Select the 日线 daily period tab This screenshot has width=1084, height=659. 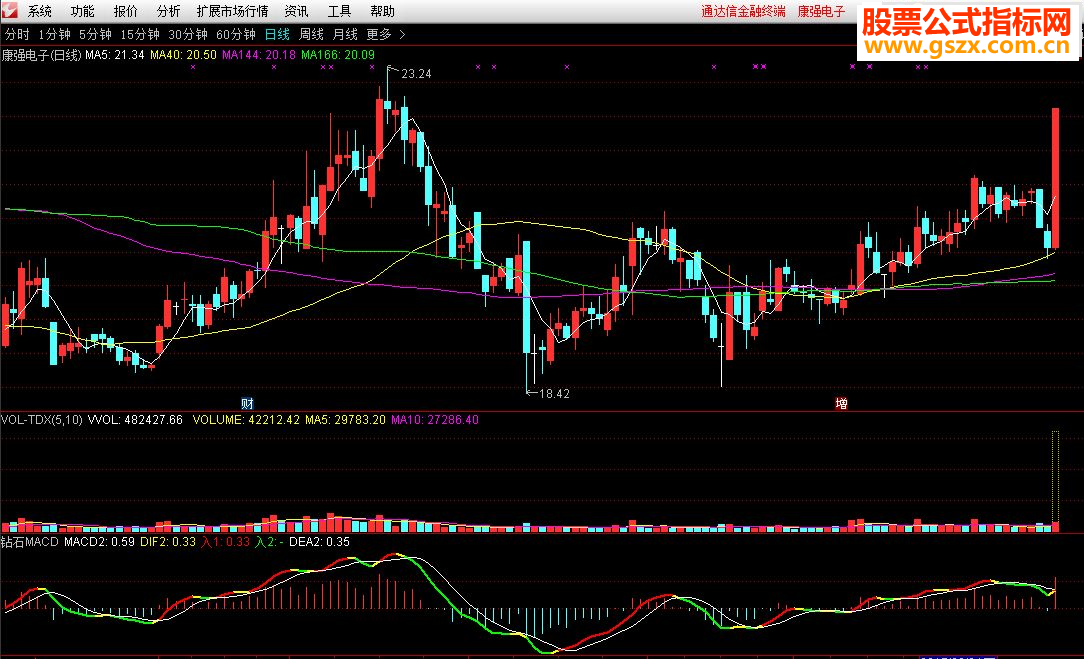[x=277, y=35]
